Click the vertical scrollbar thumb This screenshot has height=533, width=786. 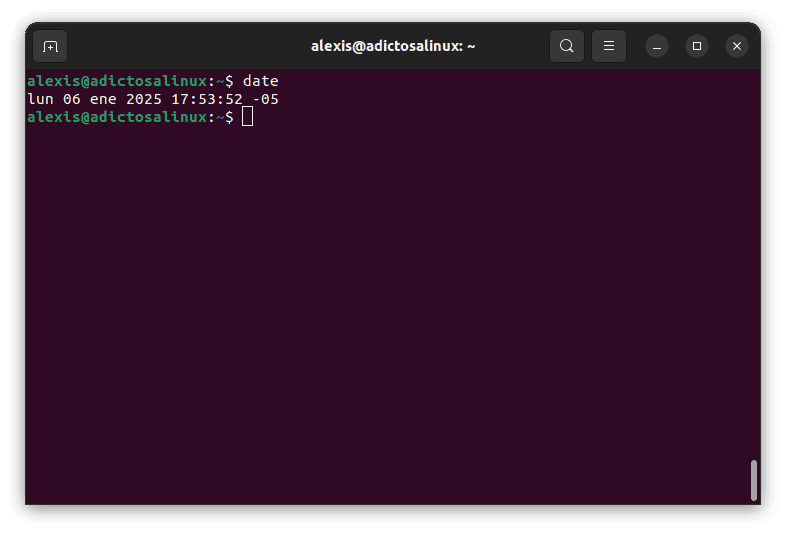[x=753, y=480]
